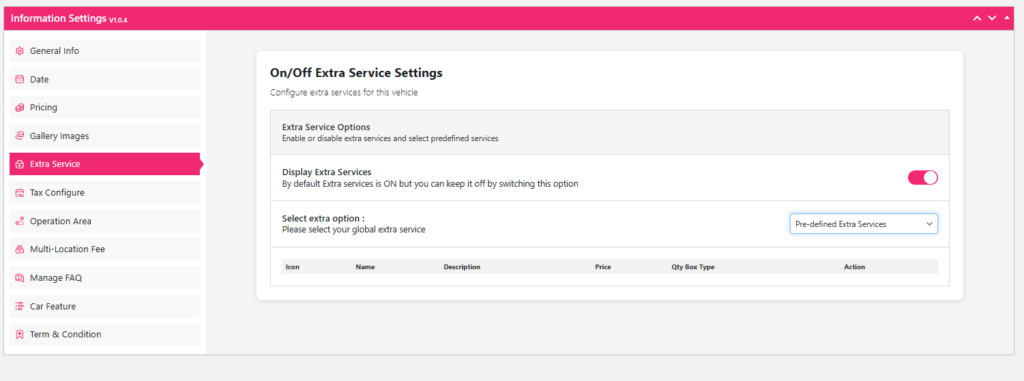Screen dimensions: 1024x381
Task: Move panel down with the down chevron
Action: click(x=992, y=18)
